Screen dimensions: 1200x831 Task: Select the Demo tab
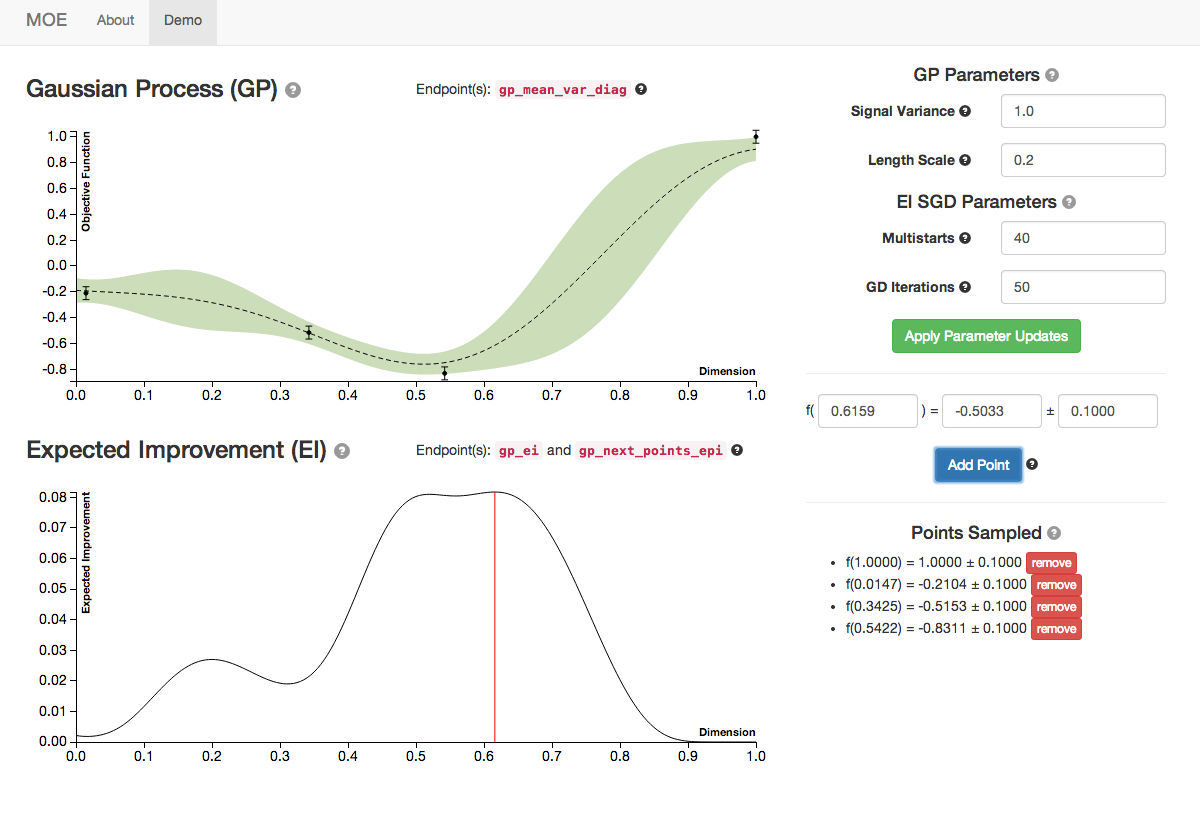pyautogui.click(x=183, y=20)
